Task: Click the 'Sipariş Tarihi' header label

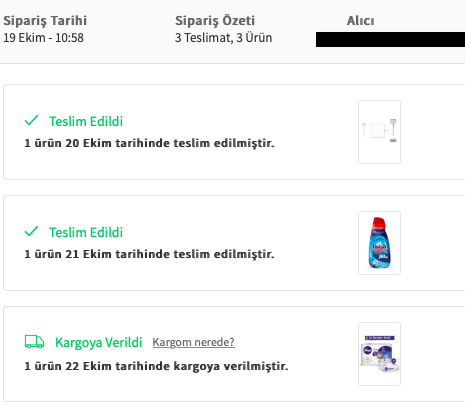Action: click(45, 21)
